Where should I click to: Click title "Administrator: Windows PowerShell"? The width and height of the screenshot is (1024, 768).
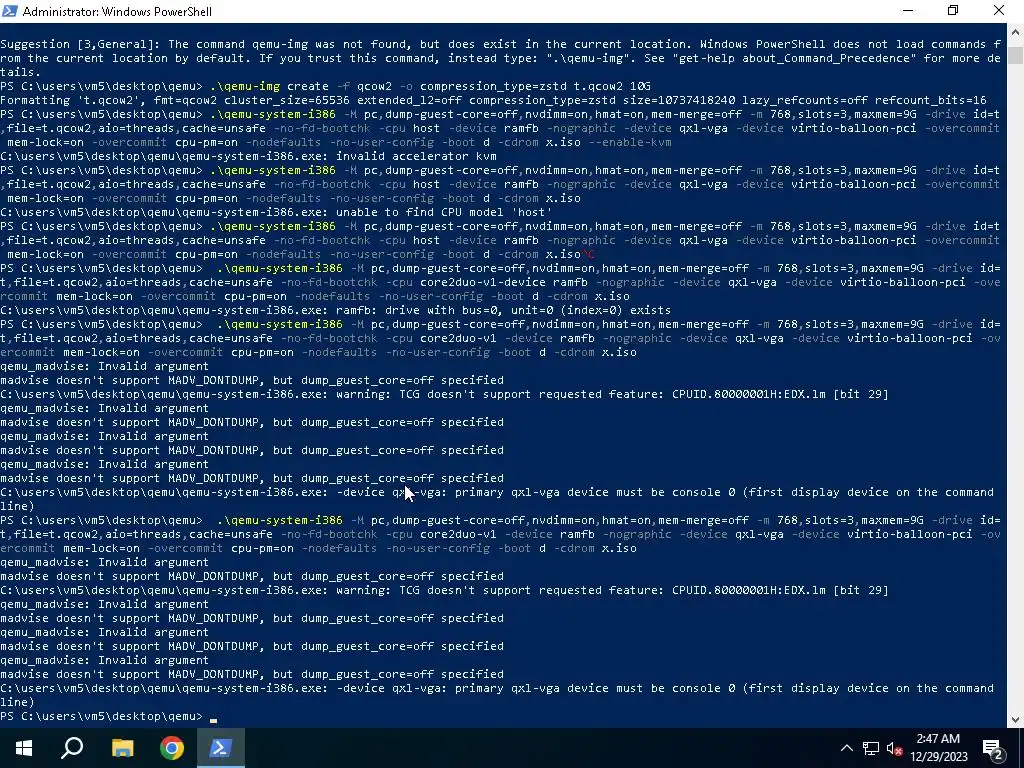(x=117, y=11)
